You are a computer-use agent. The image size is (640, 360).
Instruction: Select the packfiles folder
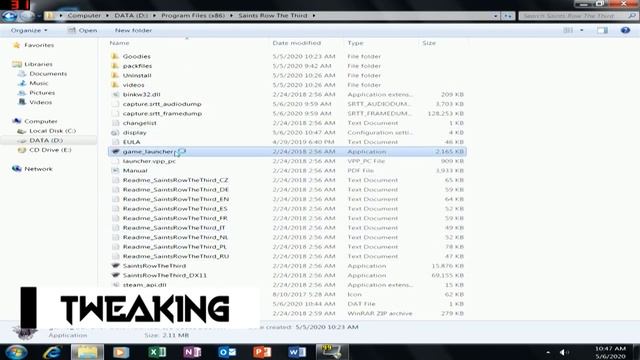[137, 66]
